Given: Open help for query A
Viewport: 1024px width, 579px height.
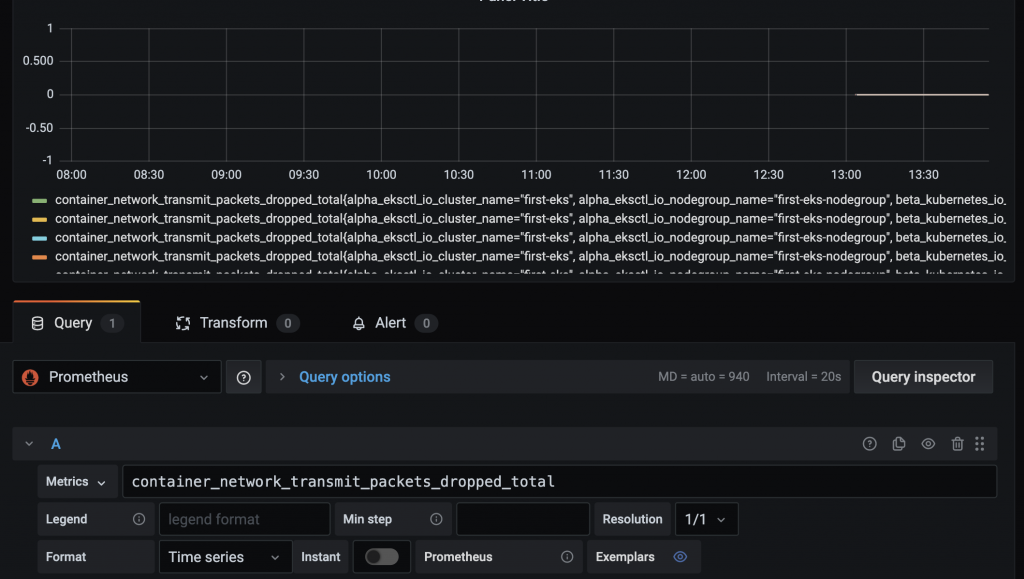Looking at the screenshot, I should tap(870, 444).
